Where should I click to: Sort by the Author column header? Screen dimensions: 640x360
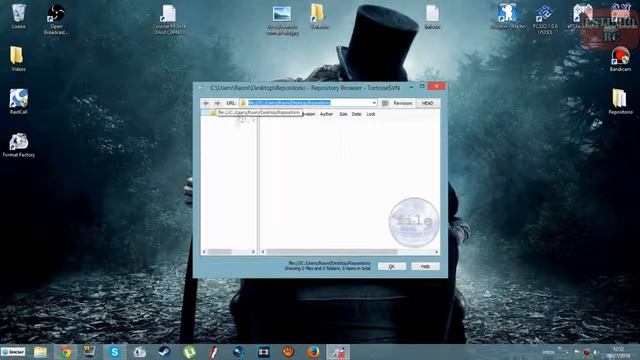(326, 114)
